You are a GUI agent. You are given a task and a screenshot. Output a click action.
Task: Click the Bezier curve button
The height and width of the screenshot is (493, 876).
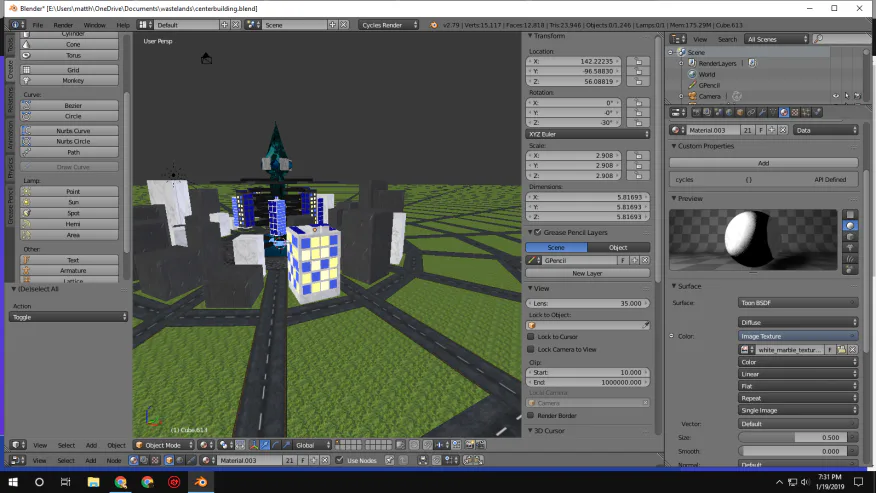(x=69, y=105)
